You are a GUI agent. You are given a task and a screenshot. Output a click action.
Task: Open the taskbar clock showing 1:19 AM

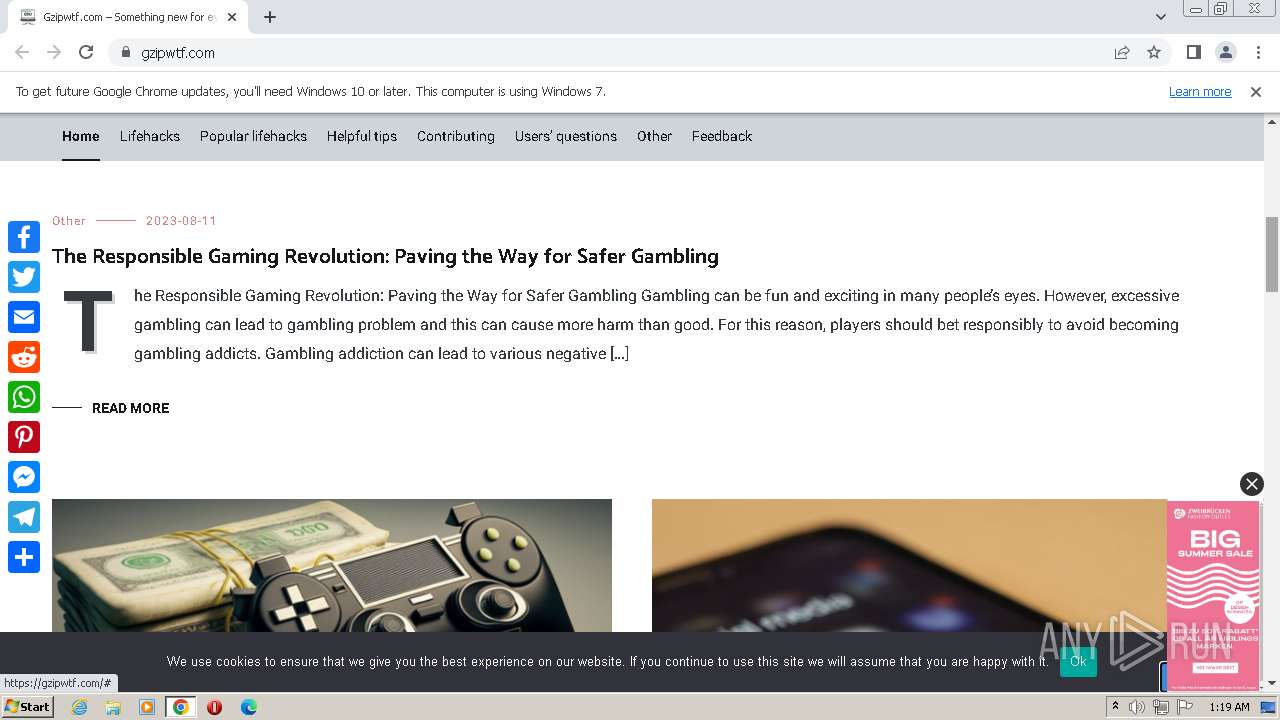(x=1229, y=707)
